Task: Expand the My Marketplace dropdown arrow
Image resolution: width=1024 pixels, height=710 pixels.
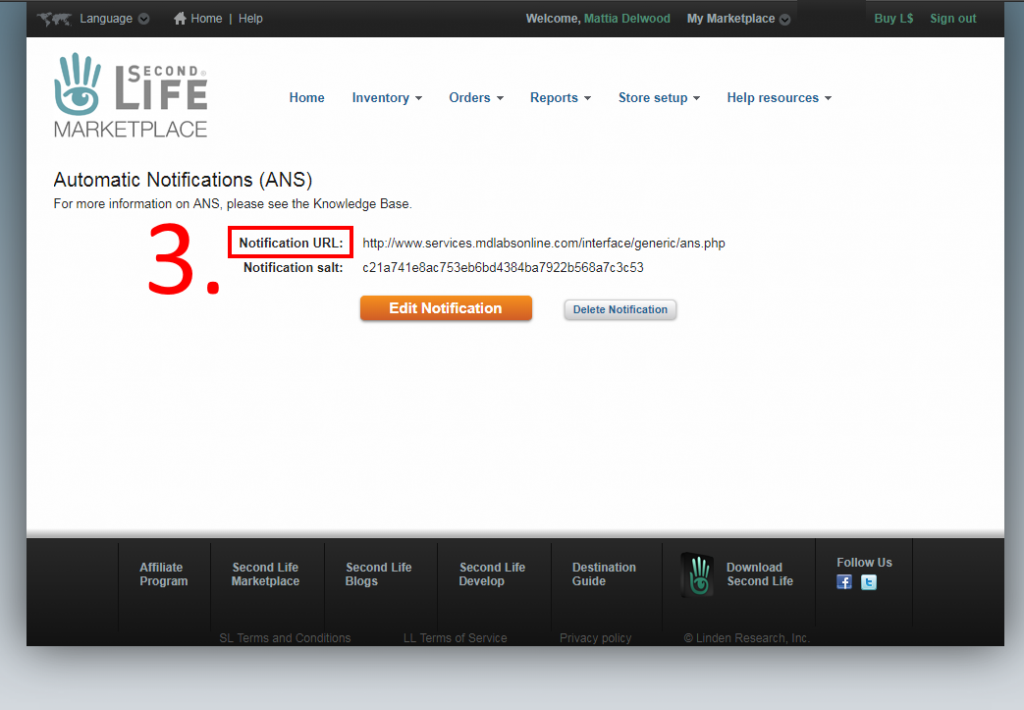Action: 785,20
